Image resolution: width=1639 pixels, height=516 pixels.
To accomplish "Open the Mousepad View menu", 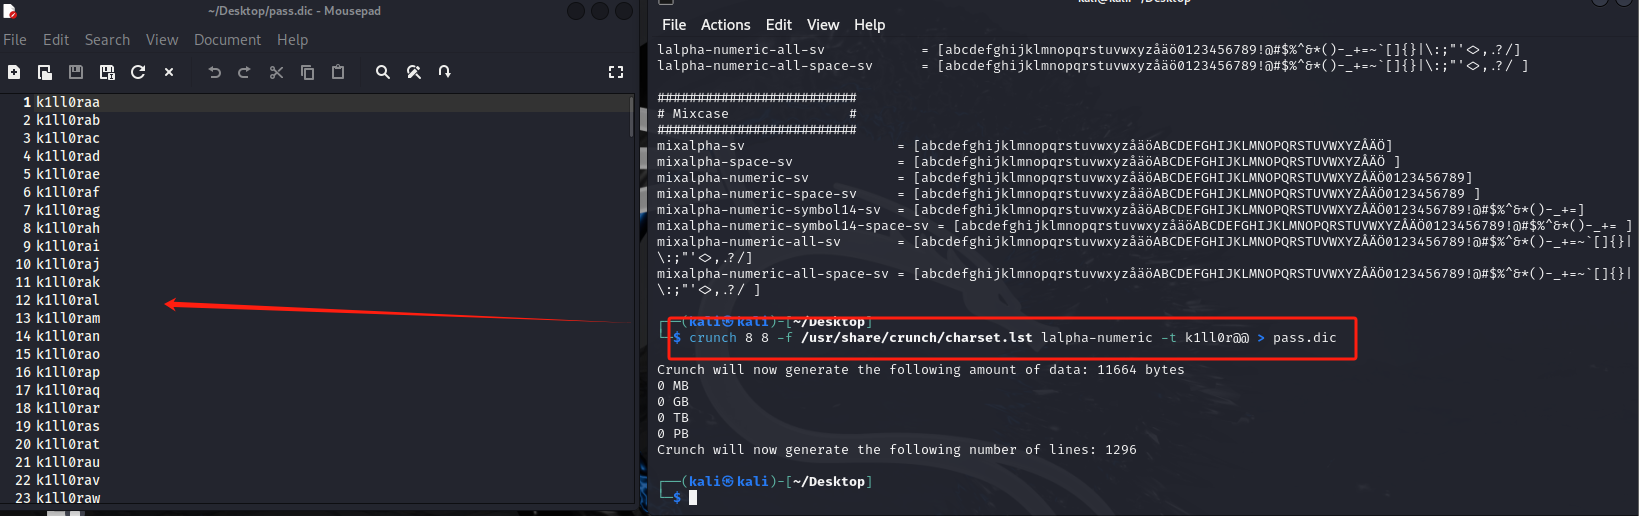I will [x=162, y=40].
